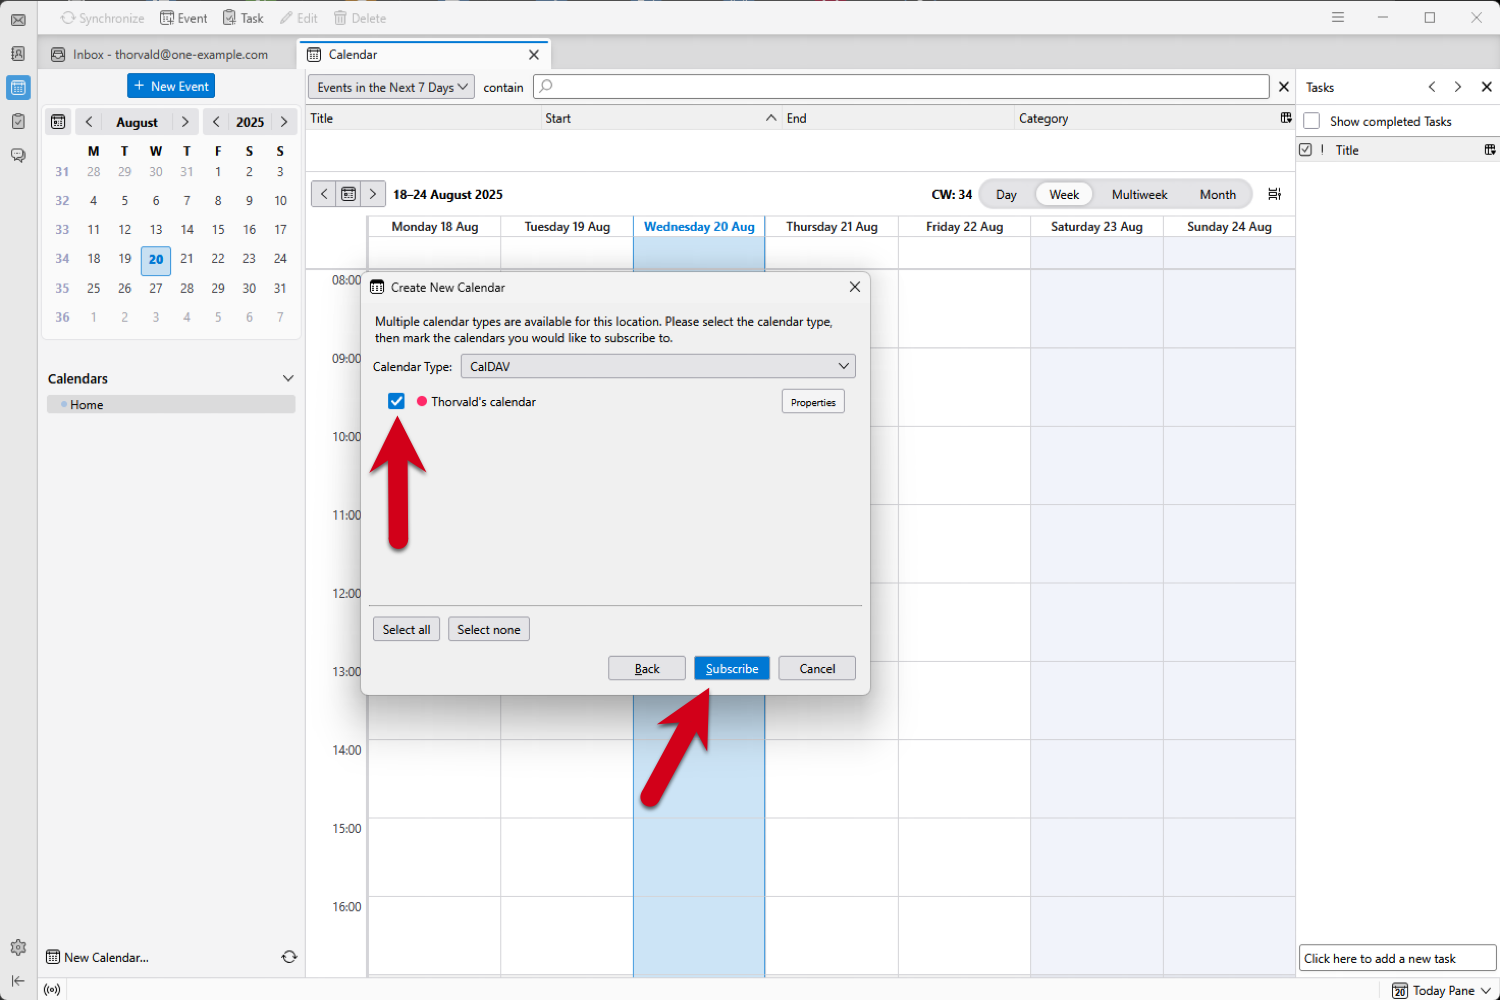Collapse the Calendars section
This screenshot has height=1000, width=1500.
pyautogui.click(x=288, y=378)
